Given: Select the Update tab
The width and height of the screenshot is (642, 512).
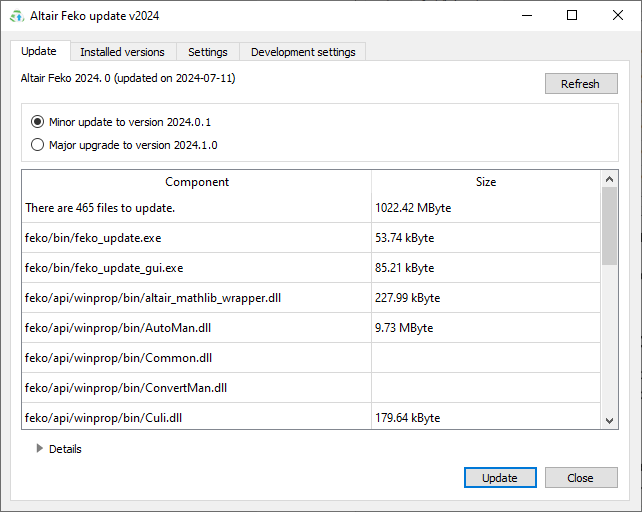Looking at the screenshot, I should [39, 51].
